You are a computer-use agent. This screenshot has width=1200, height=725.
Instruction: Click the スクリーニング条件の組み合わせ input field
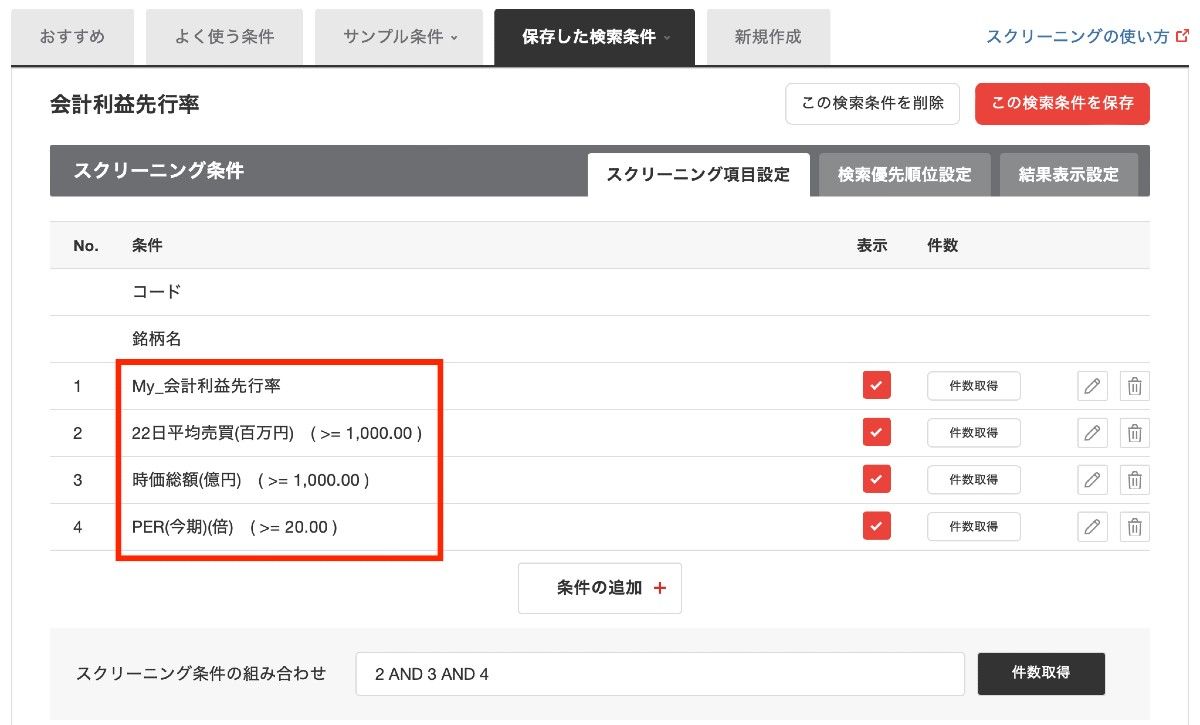point(659,674)
